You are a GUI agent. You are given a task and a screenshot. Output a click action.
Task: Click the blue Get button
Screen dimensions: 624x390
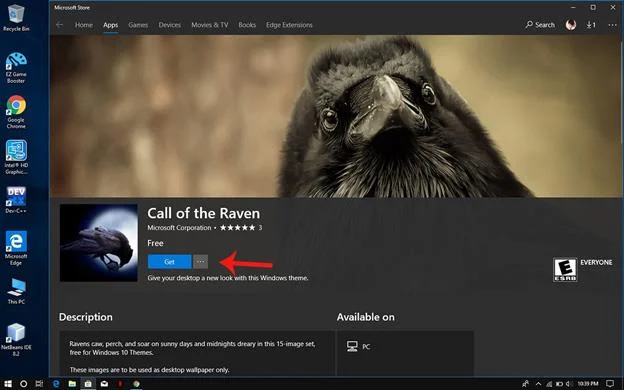(x=170, y=262)
